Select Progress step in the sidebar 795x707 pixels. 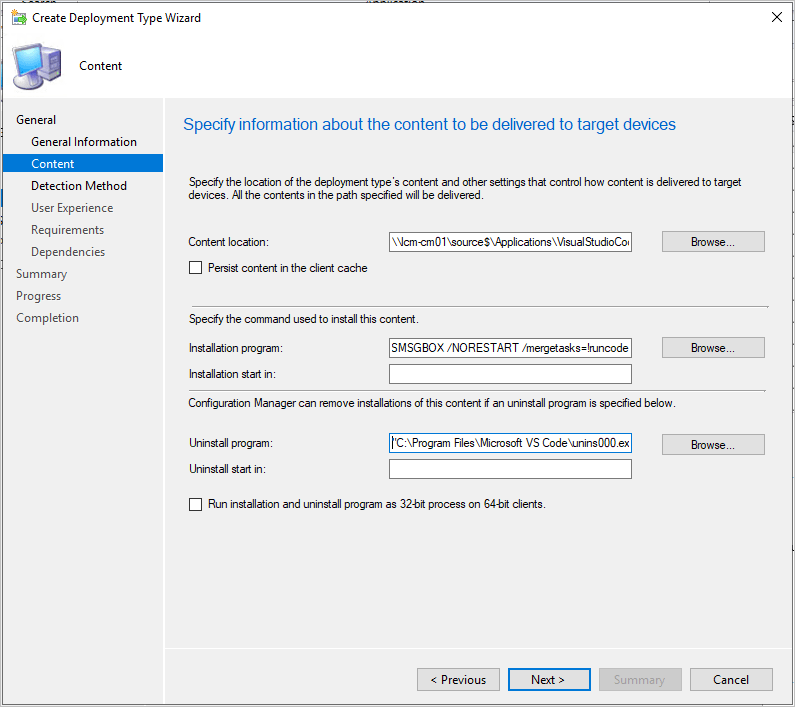coord(39,296)
